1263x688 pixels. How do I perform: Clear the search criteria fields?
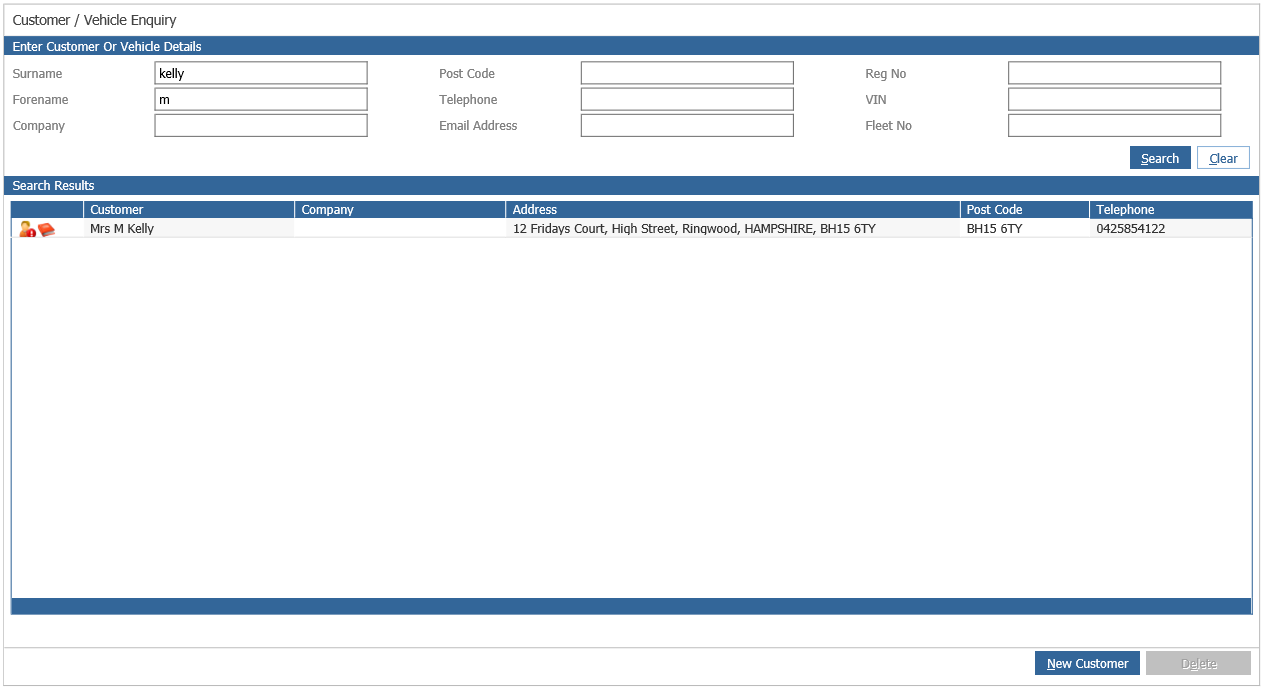click(x=1223, y=157)
